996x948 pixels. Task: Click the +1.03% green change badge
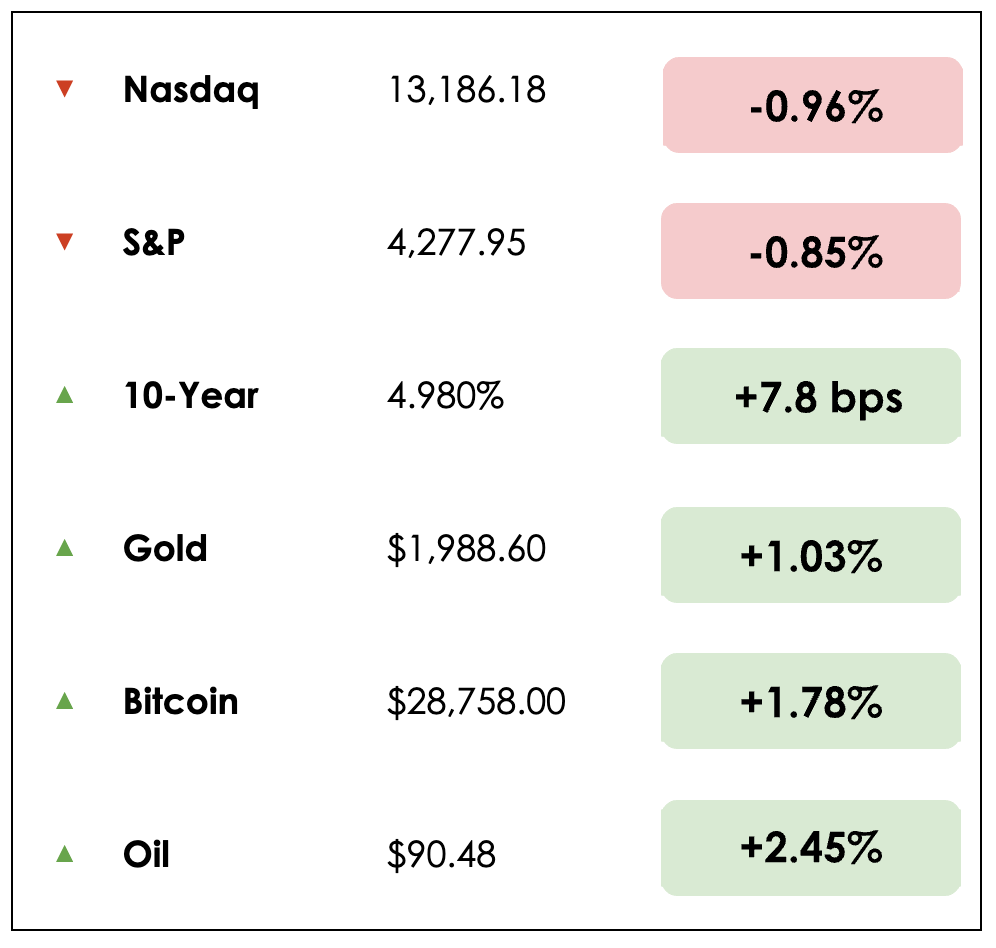[812, 555]
